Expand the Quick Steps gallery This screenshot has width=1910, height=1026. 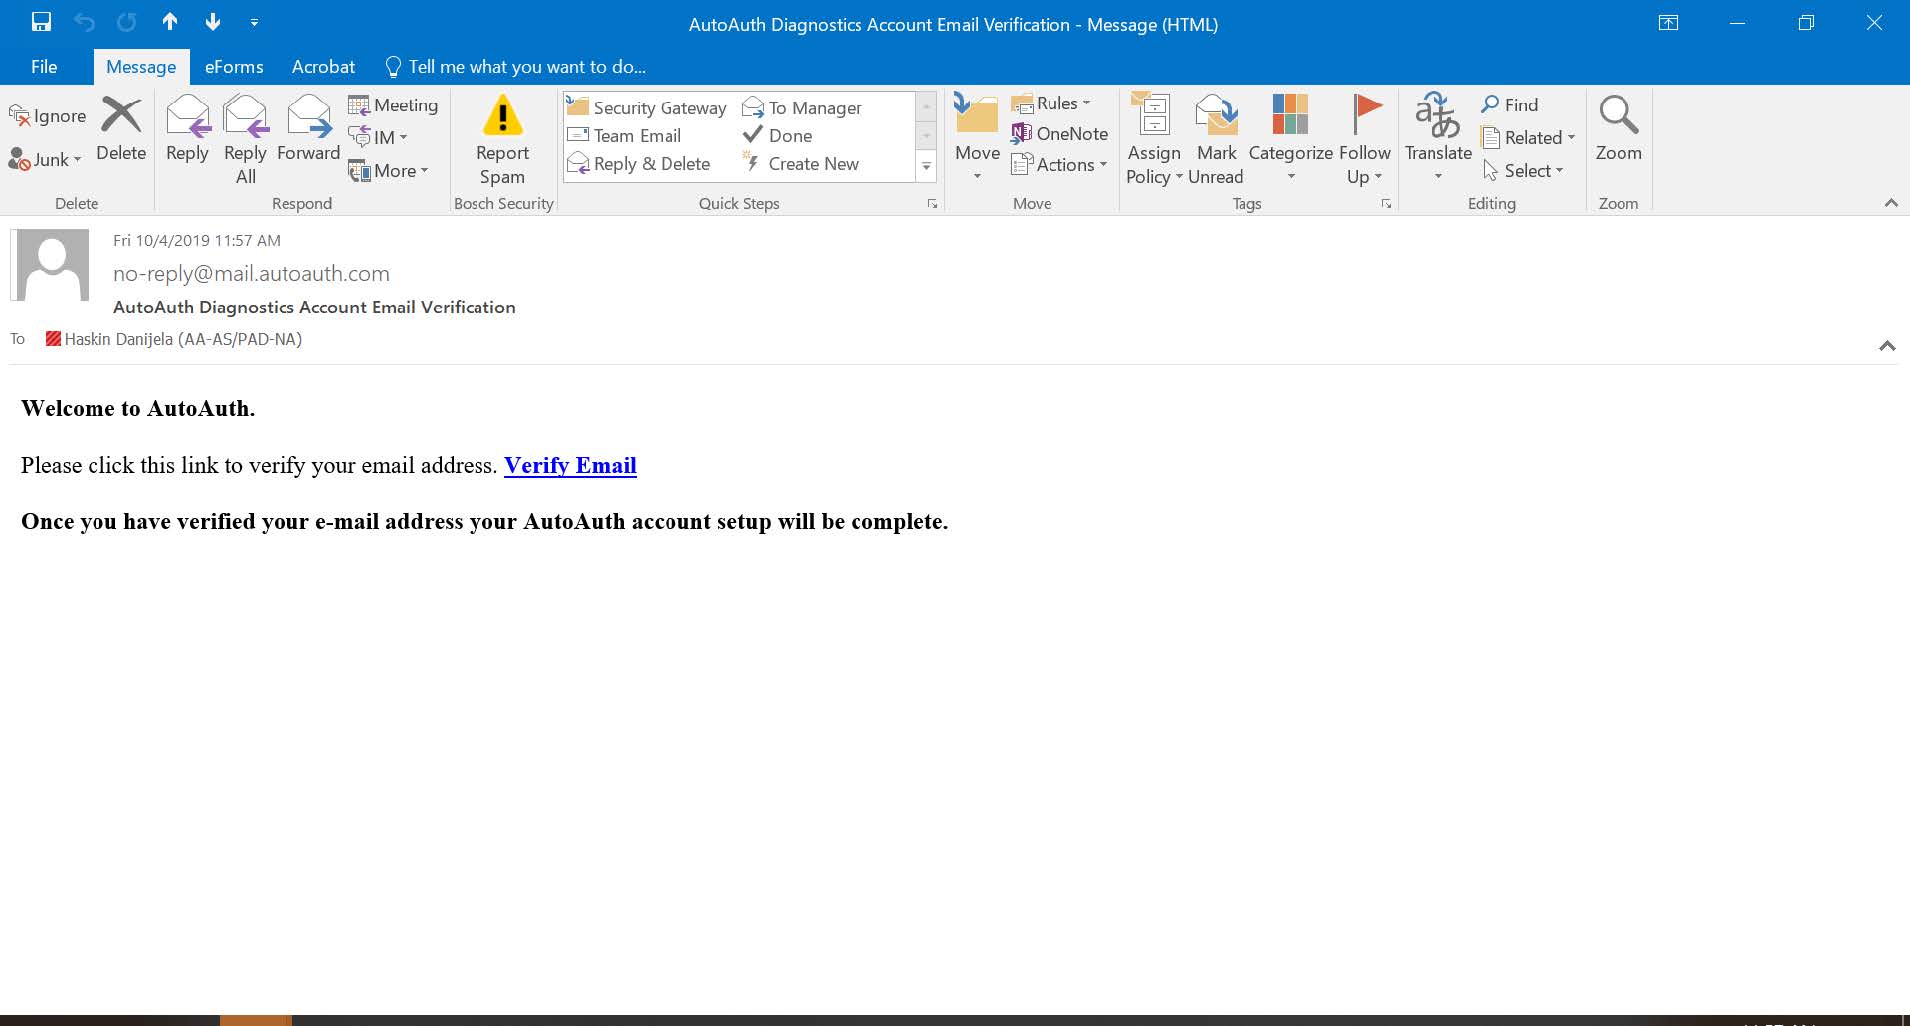pos(926,166)
